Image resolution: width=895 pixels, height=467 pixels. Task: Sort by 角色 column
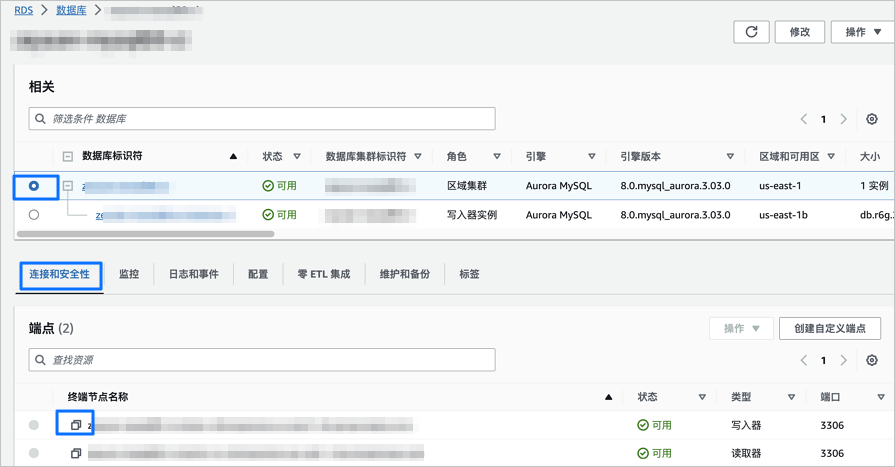497,156
